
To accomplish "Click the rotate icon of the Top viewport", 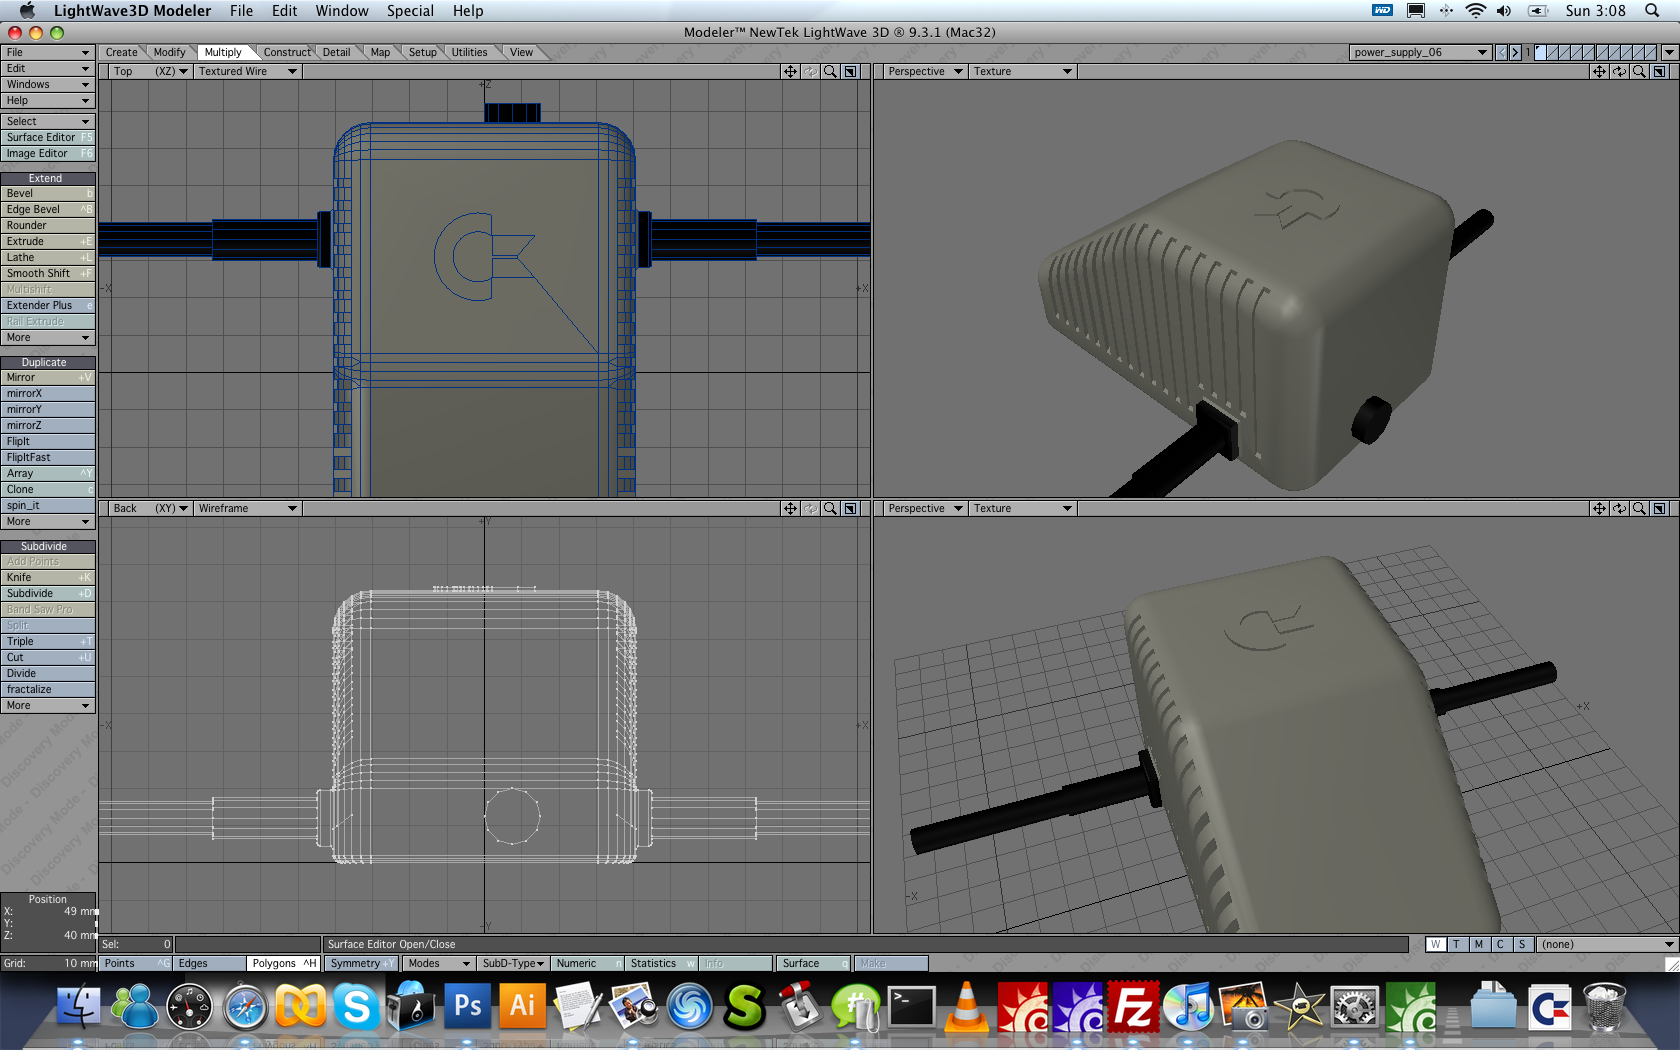I will coord(810,72).
